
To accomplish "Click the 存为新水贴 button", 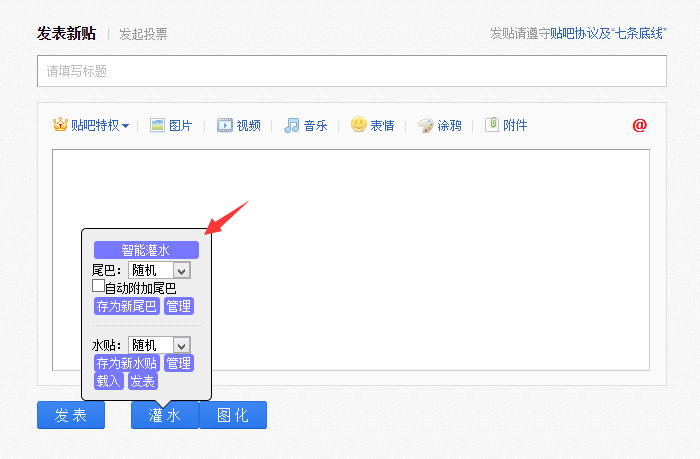I will (x=126, y=363).
